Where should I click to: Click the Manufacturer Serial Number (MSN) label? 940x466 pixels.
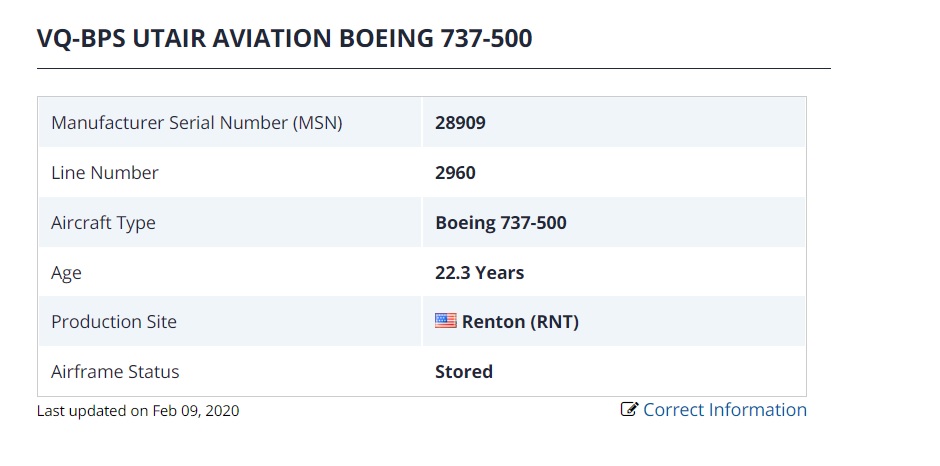pyautogui.click(x=197, y=123)
